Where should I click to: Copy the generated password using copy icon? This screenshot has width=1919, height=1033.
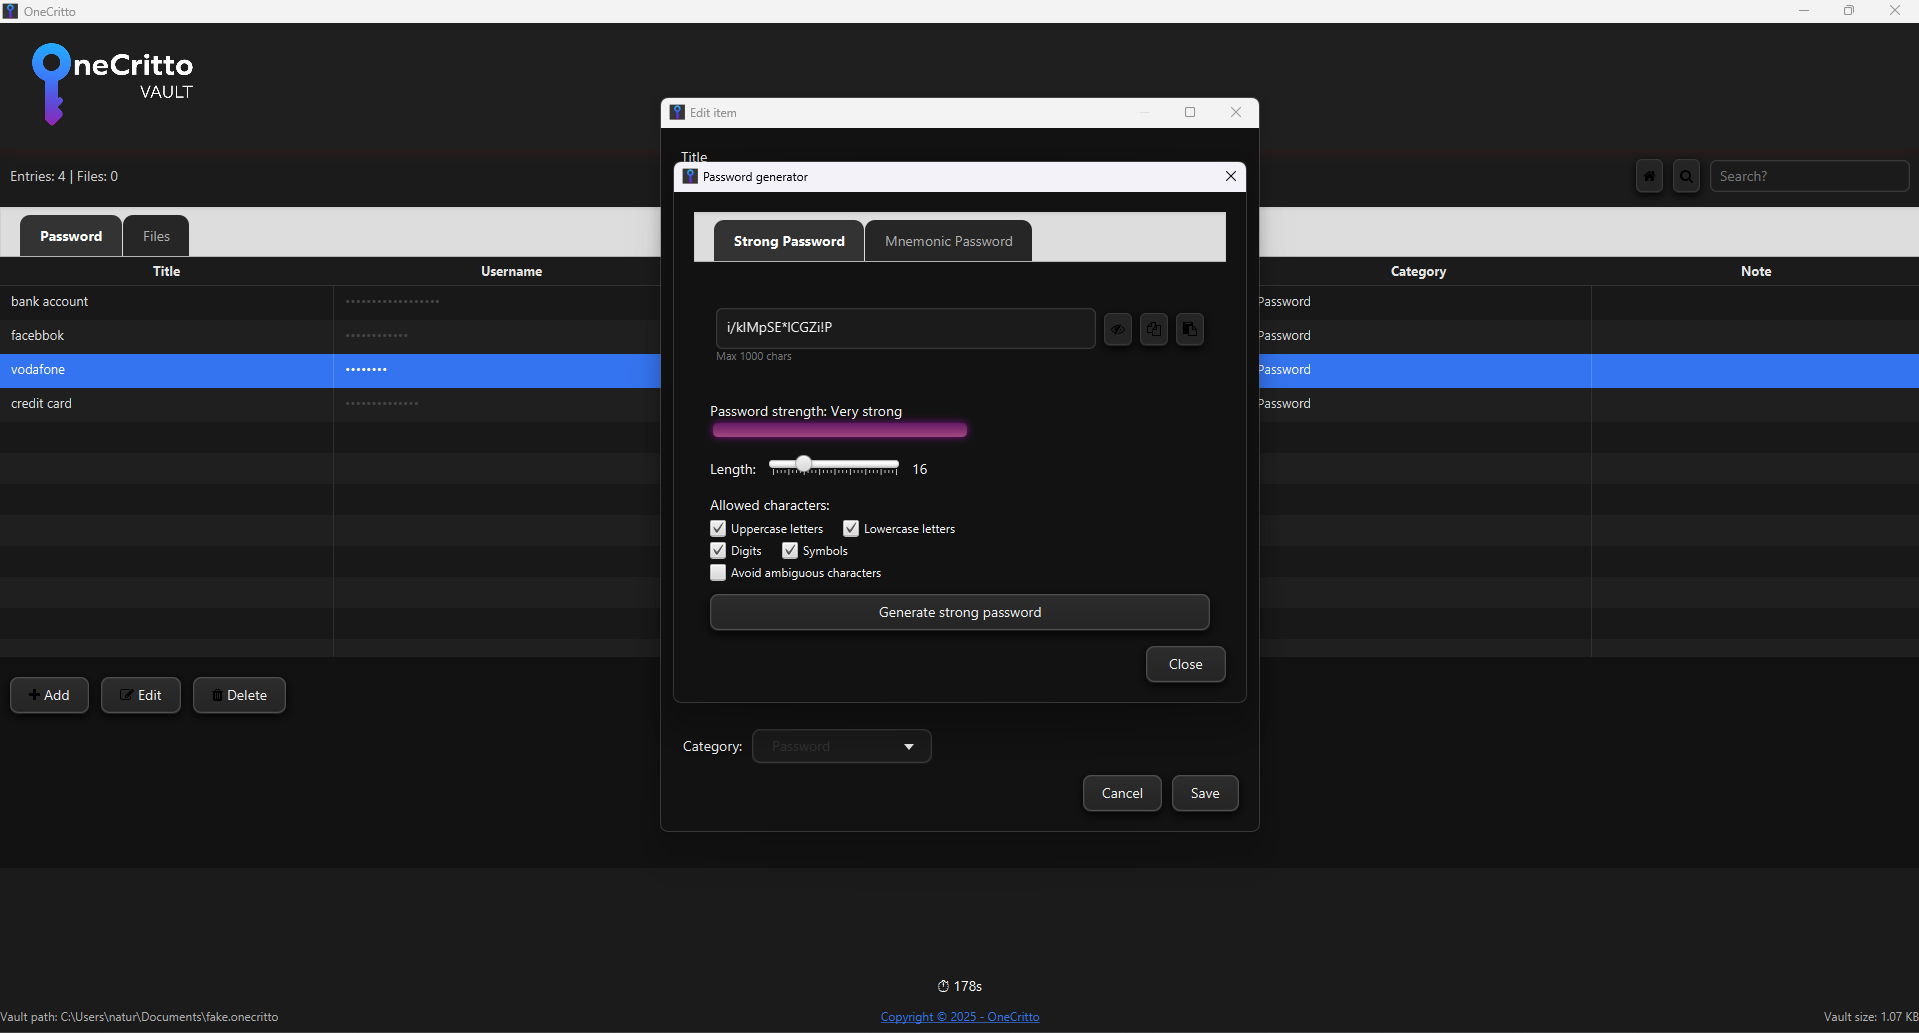[1153, 329]
